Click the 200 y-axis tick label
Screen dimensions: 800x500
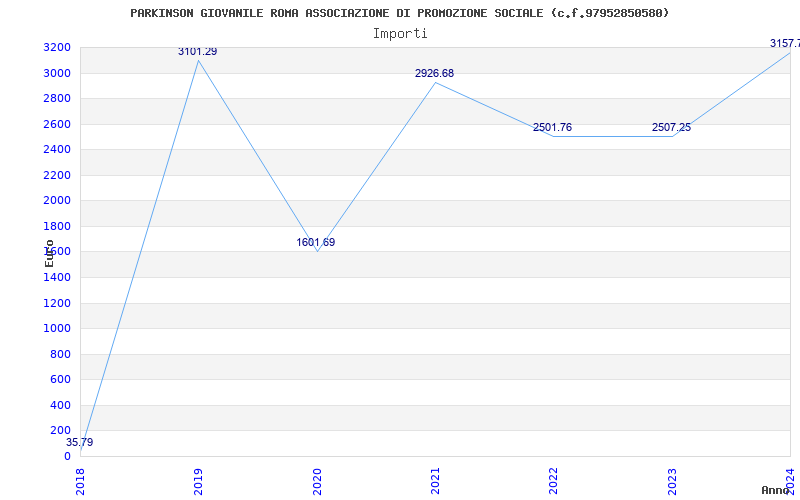point(60,431)
